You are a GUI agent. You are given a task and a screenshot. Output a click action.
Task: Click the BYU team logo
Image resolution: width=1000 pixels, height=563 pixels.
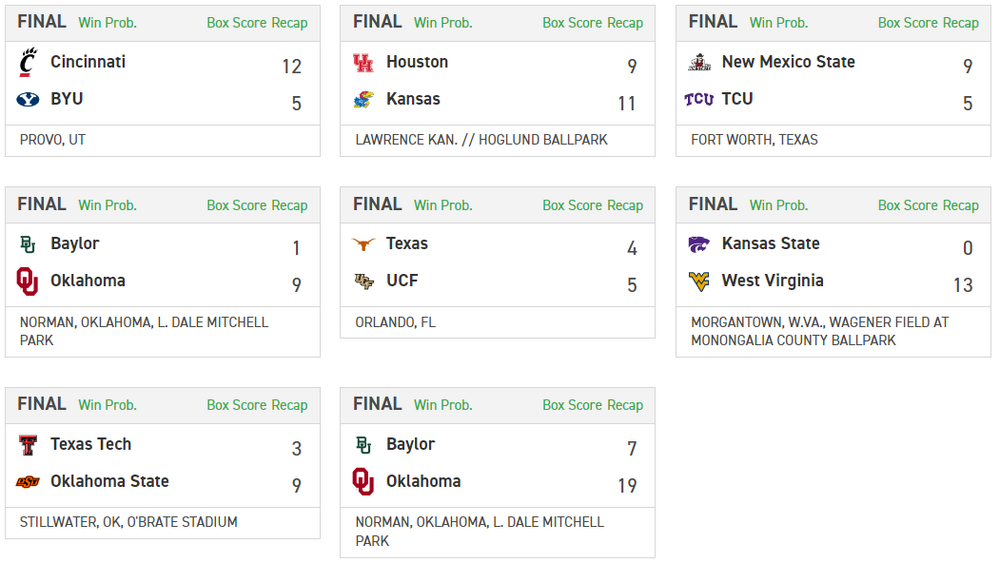click(x=28, y=99)
